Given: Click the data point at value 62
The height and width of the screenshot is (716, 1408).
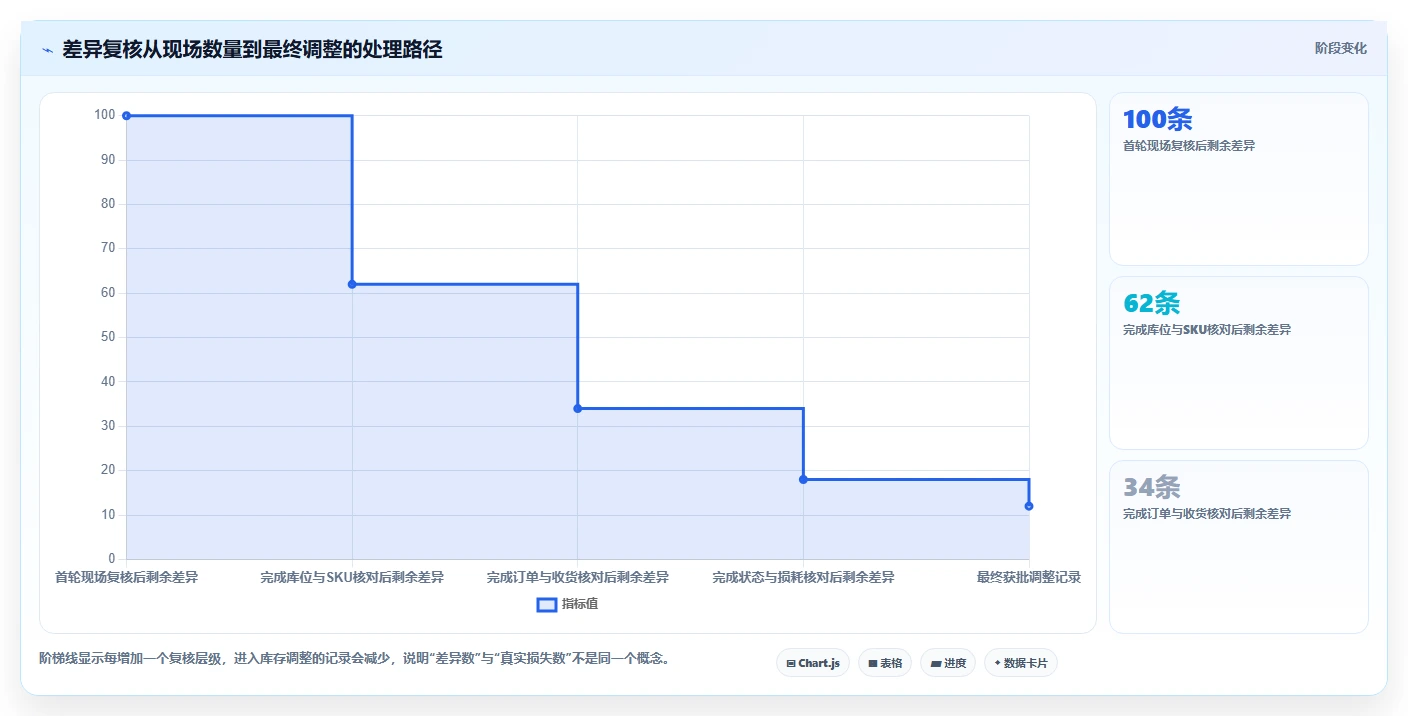Looking at the screenshot, I should pos(352,284).
